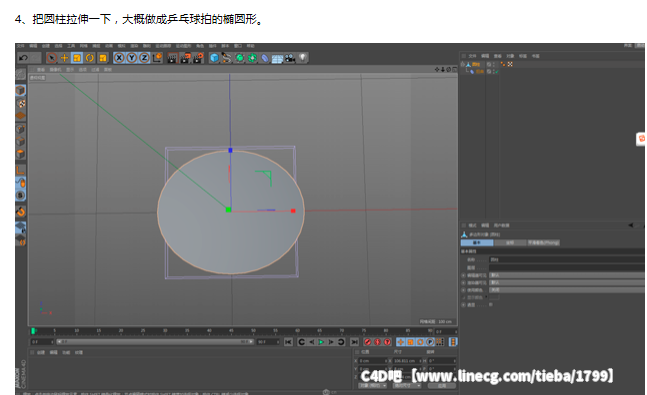Toggle the Y axis lock

pyautogui.click(x=132, y=58)
